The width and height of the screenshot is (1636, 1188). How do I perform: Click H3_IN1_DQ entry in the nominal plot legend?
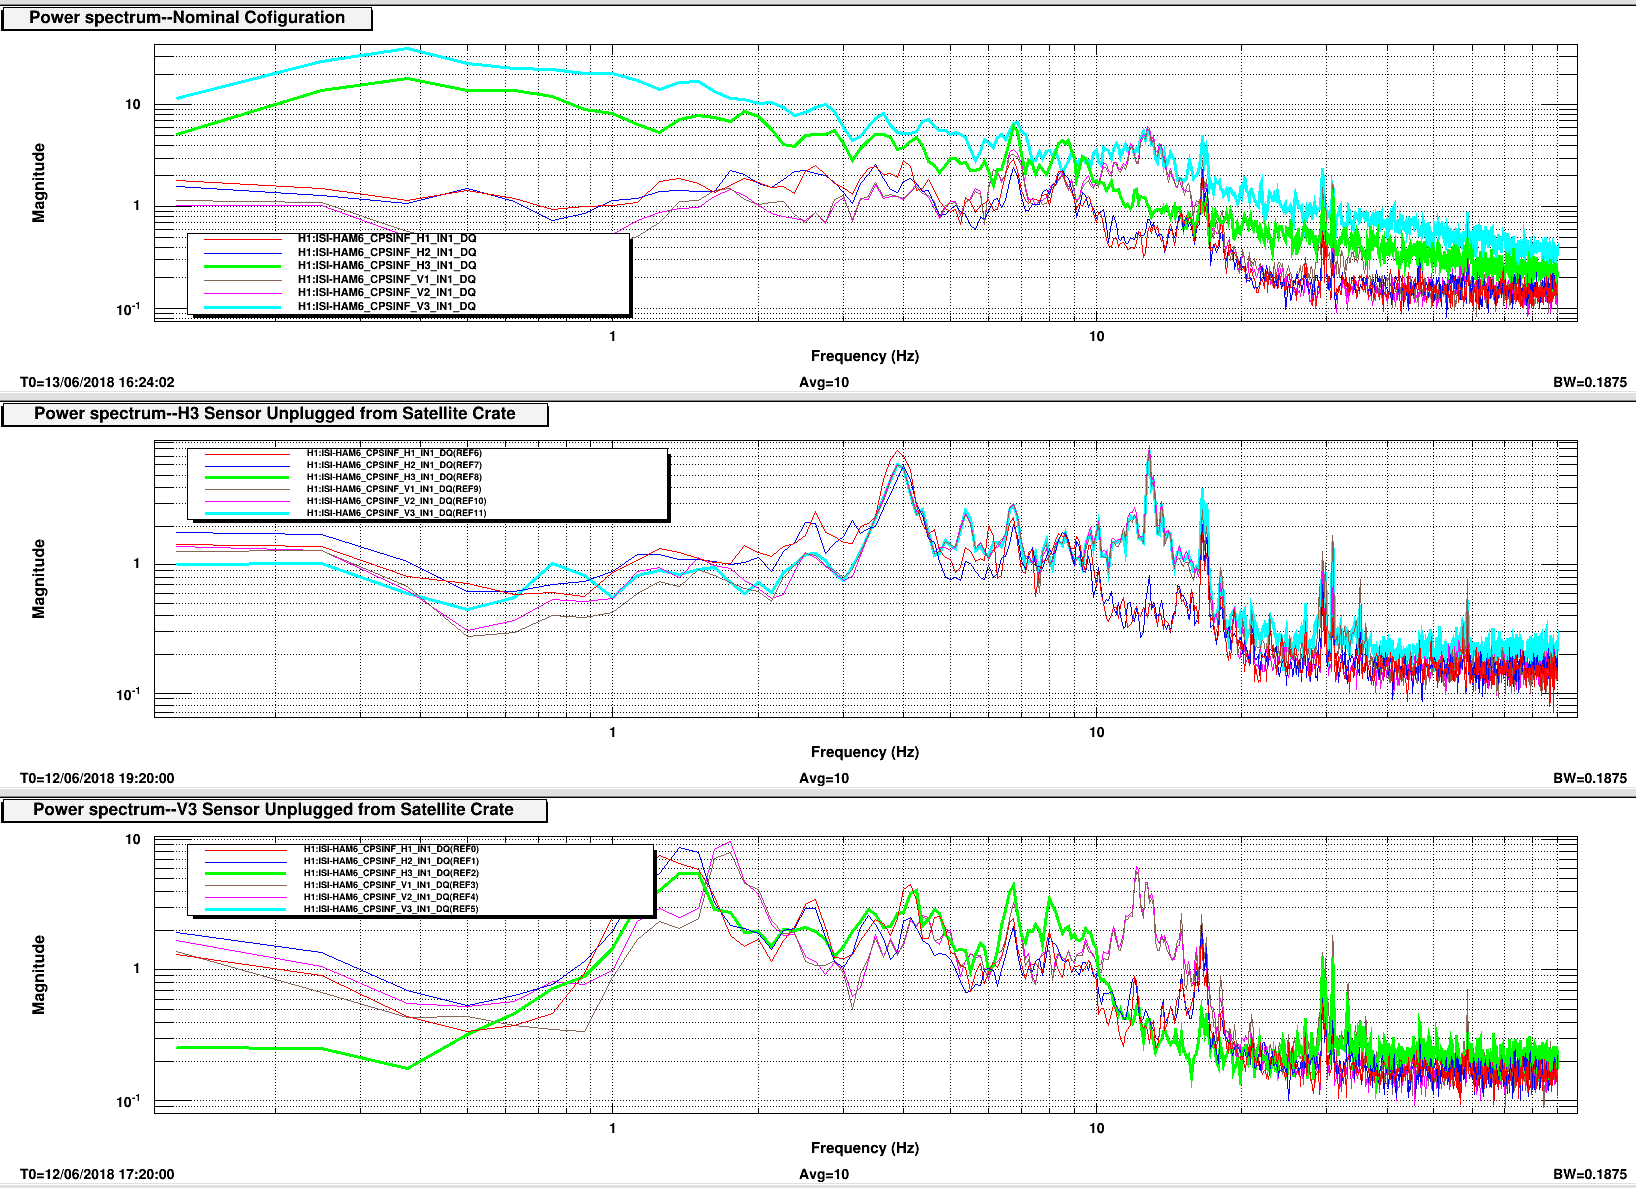pyautogui.click(x=386, y=266)
